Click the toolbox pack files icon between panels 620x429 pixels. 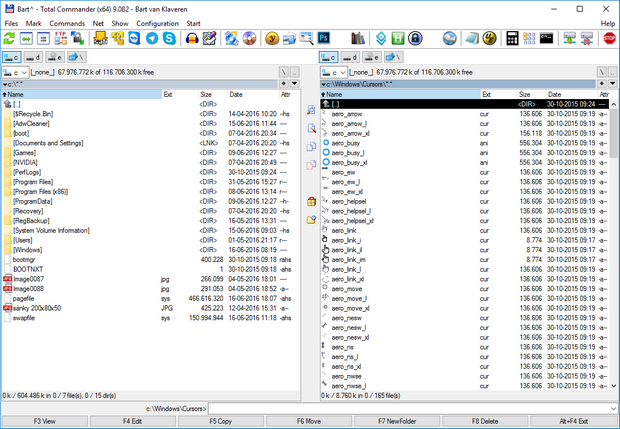click(x=311, y=201)
